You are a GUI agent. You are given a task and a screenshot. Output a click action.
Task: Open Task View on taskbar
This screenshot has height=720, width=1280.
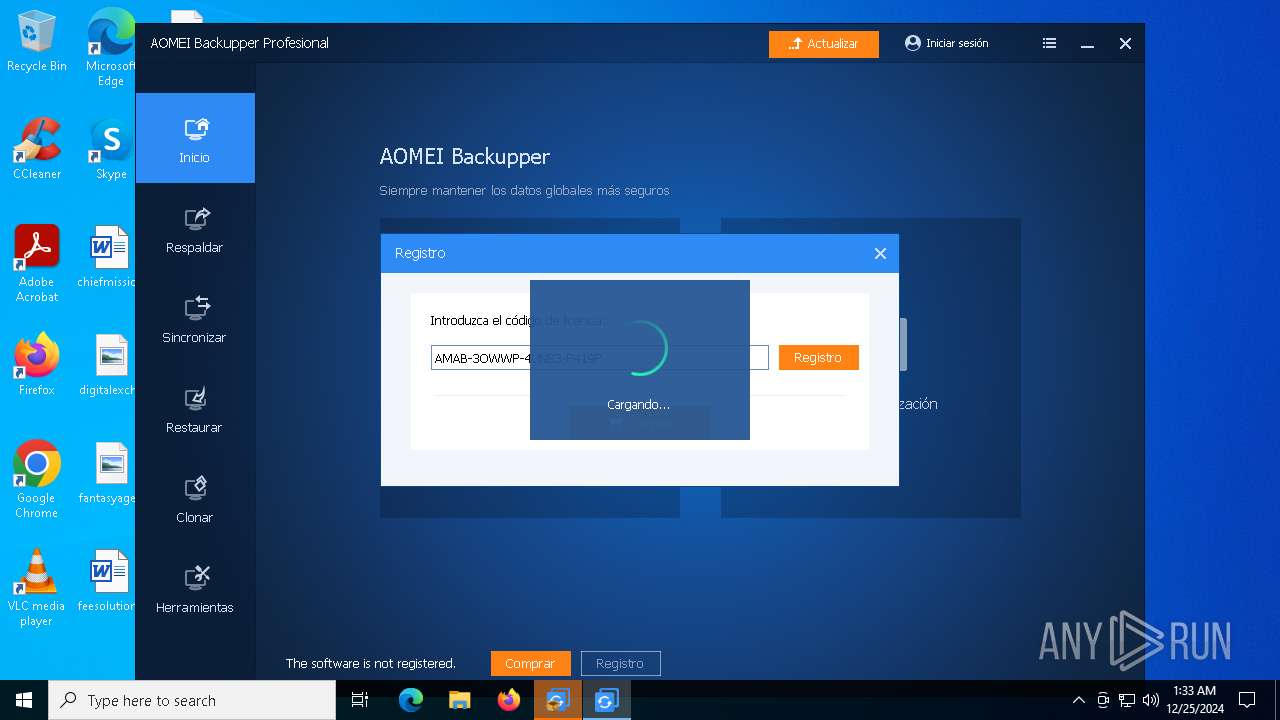[x=361, y=700]
